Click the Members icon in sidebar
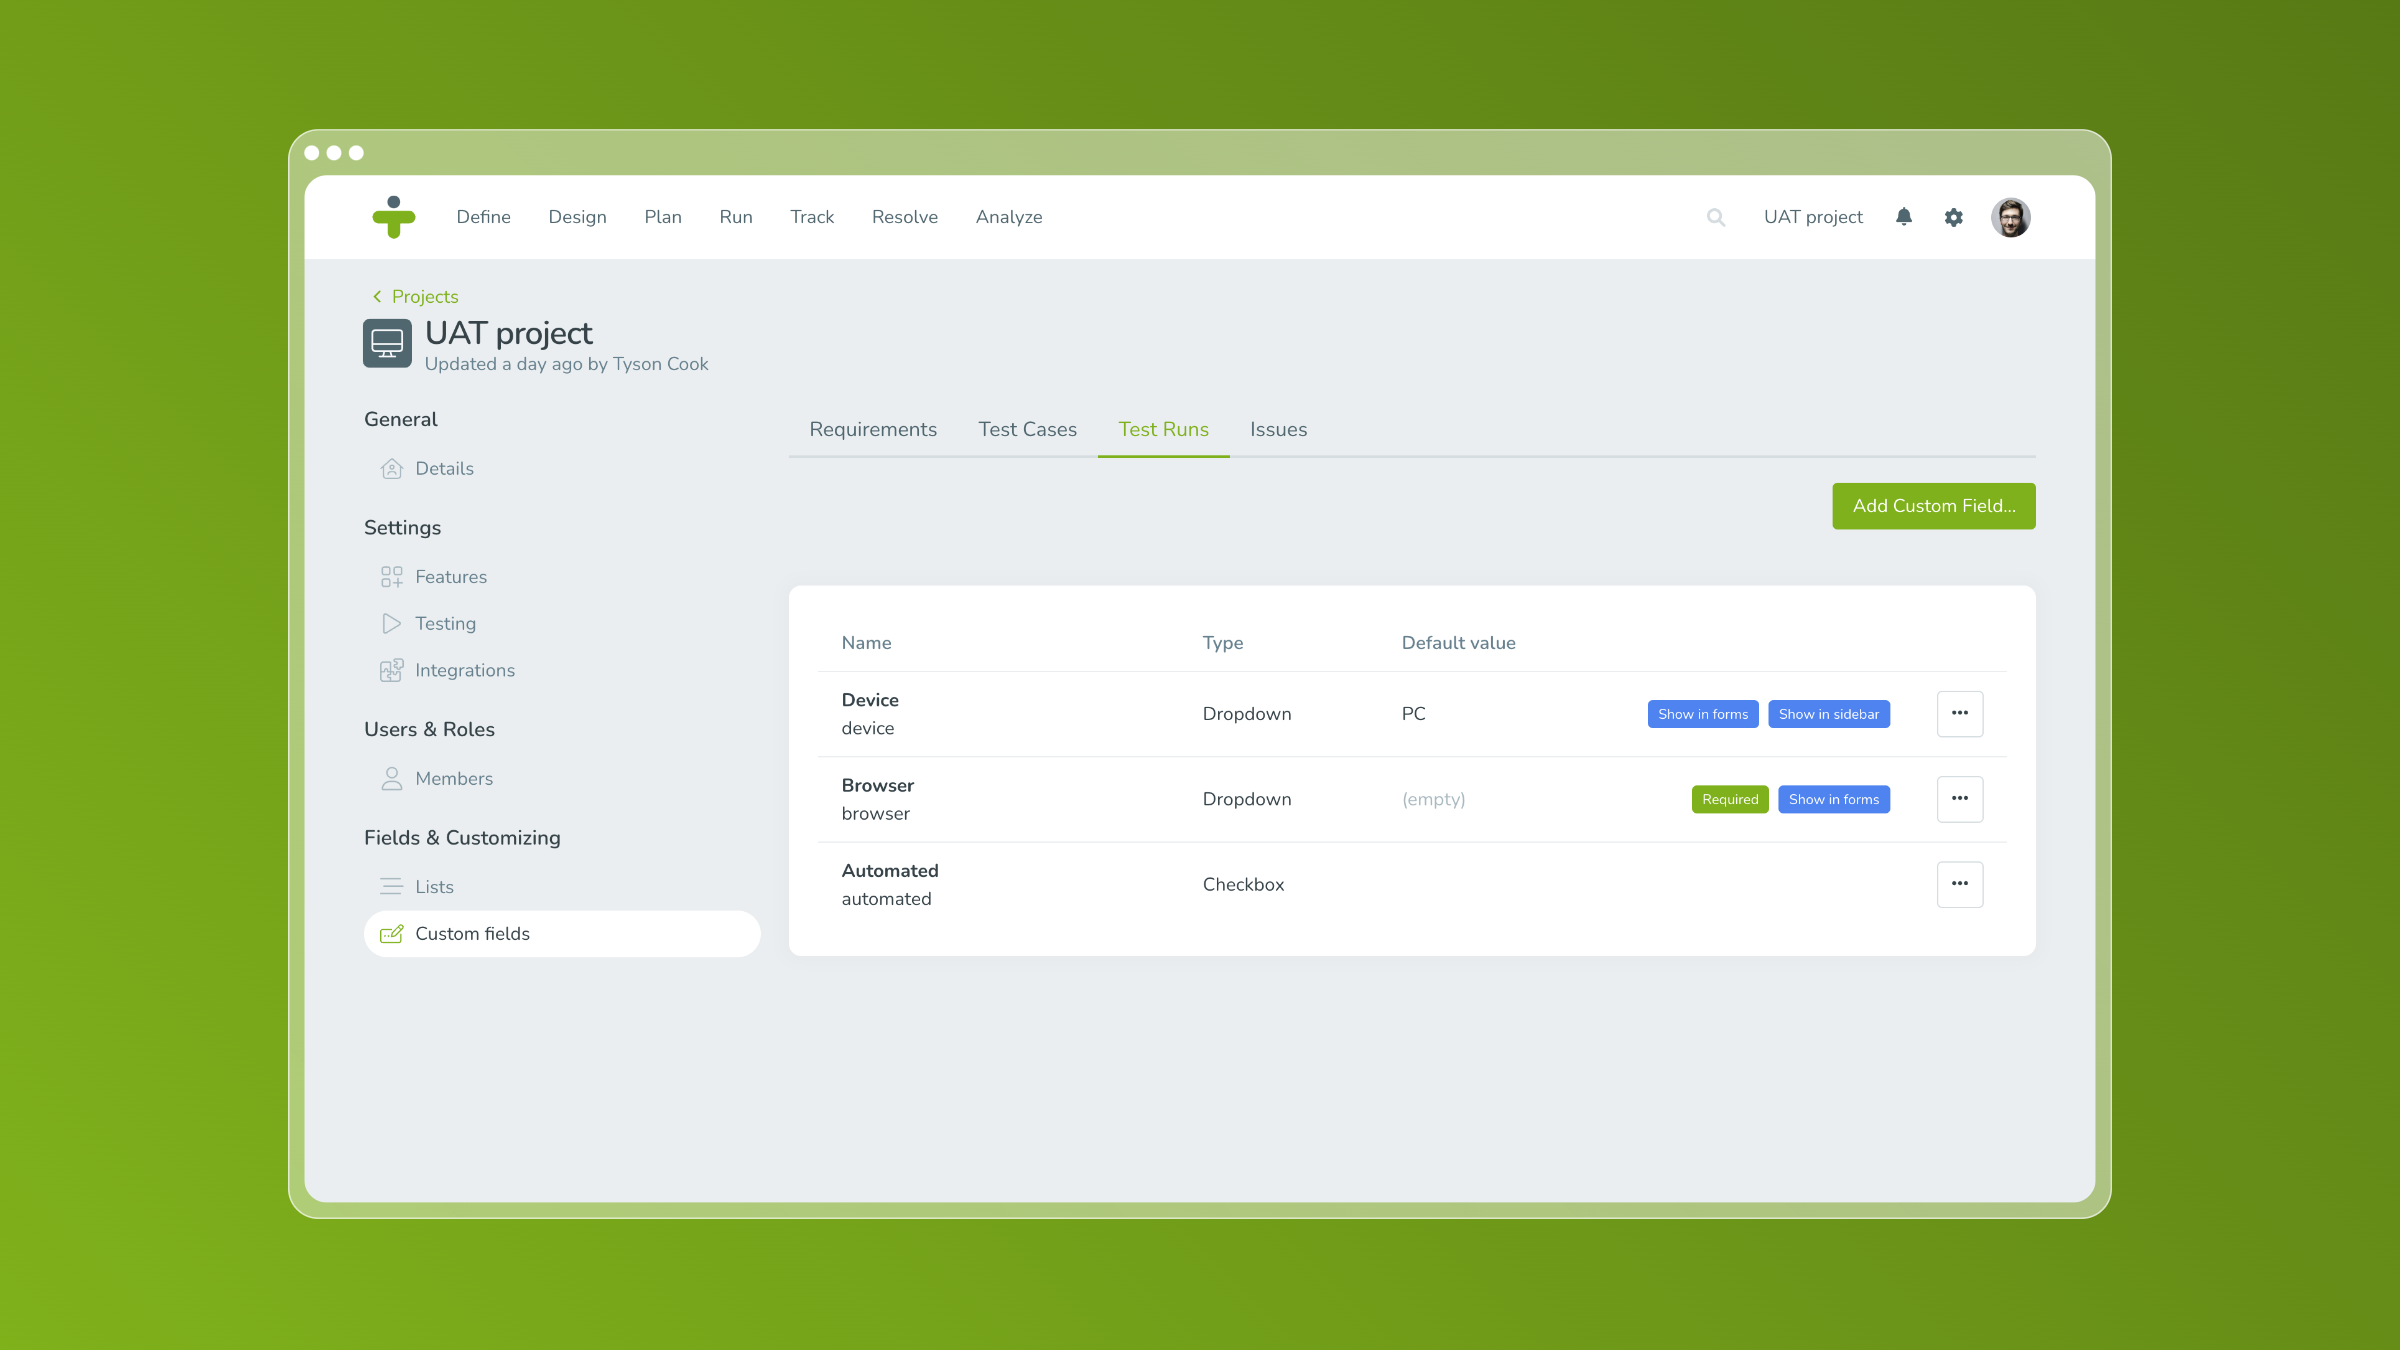 click(x=389, y=778)
